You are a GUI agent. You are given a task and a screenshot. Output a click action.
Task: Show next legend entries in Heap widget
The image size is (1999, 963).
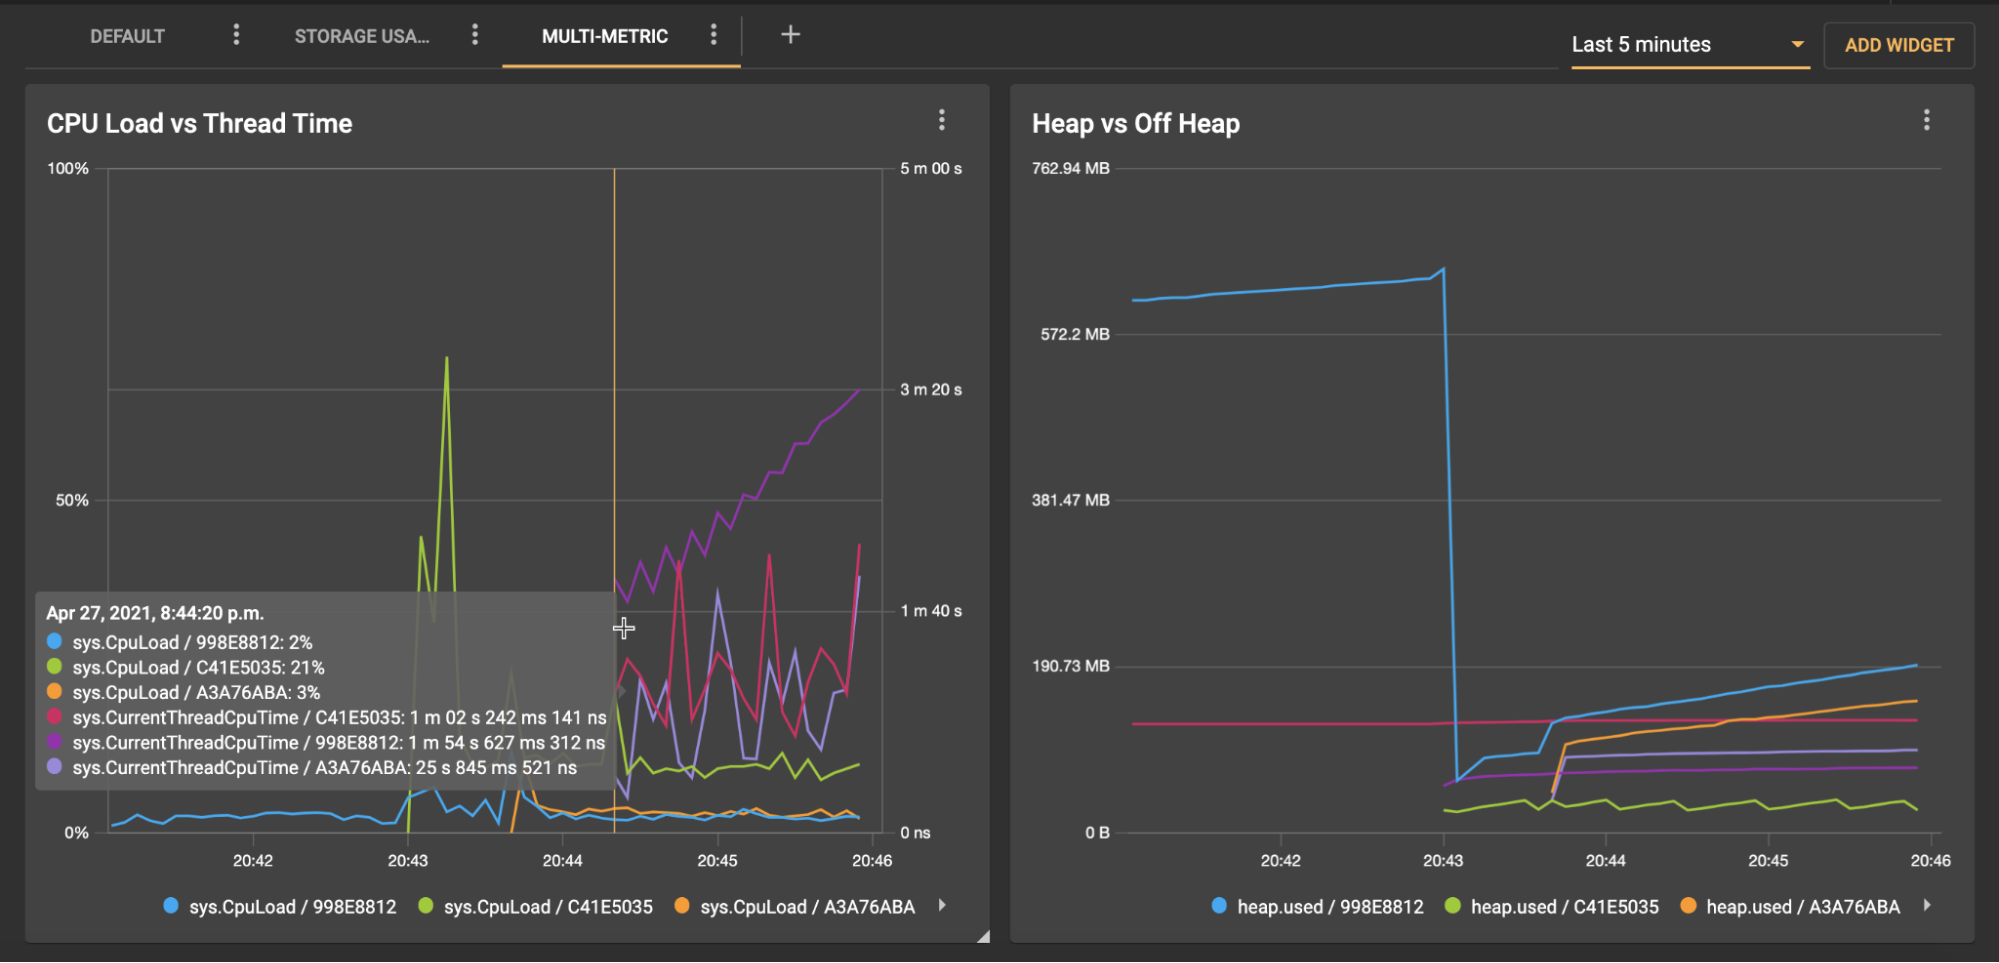click(x=1927, y=906)
